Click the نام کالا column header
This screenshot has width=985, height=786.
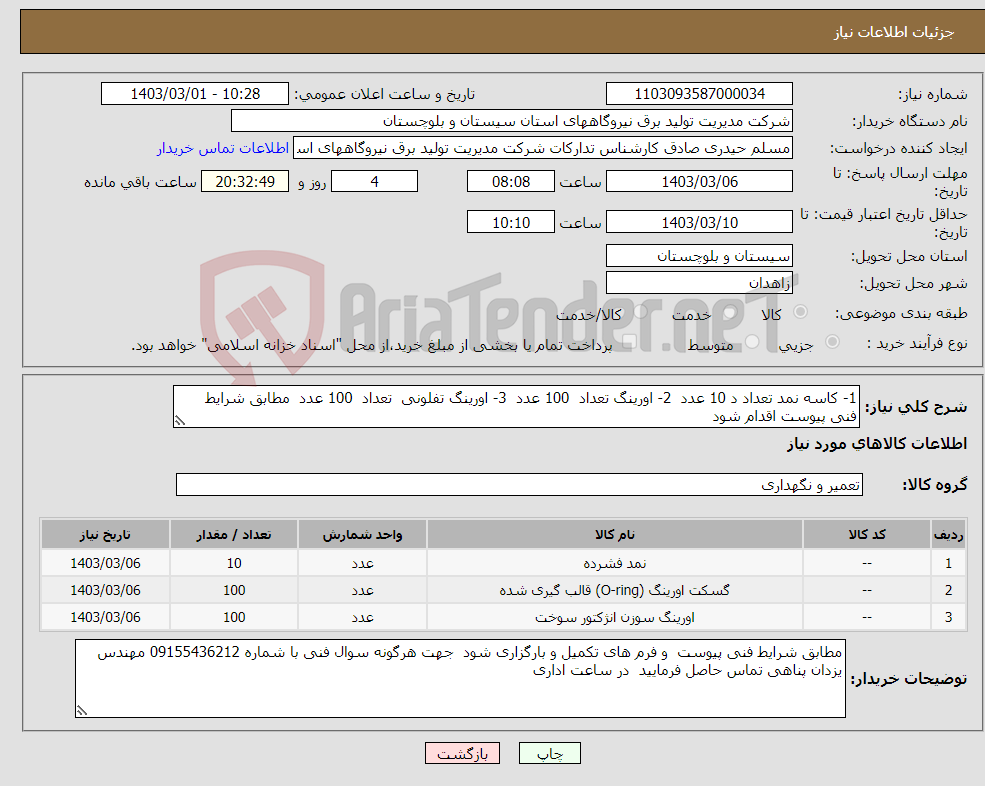(x=615, y=535)
